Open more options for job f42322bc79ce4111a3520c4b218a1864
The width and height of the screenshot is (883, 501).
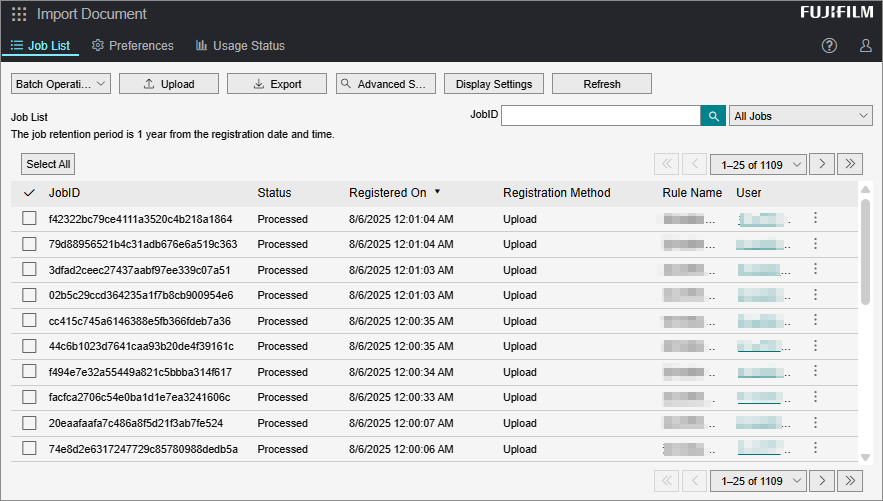pos(815,218)
